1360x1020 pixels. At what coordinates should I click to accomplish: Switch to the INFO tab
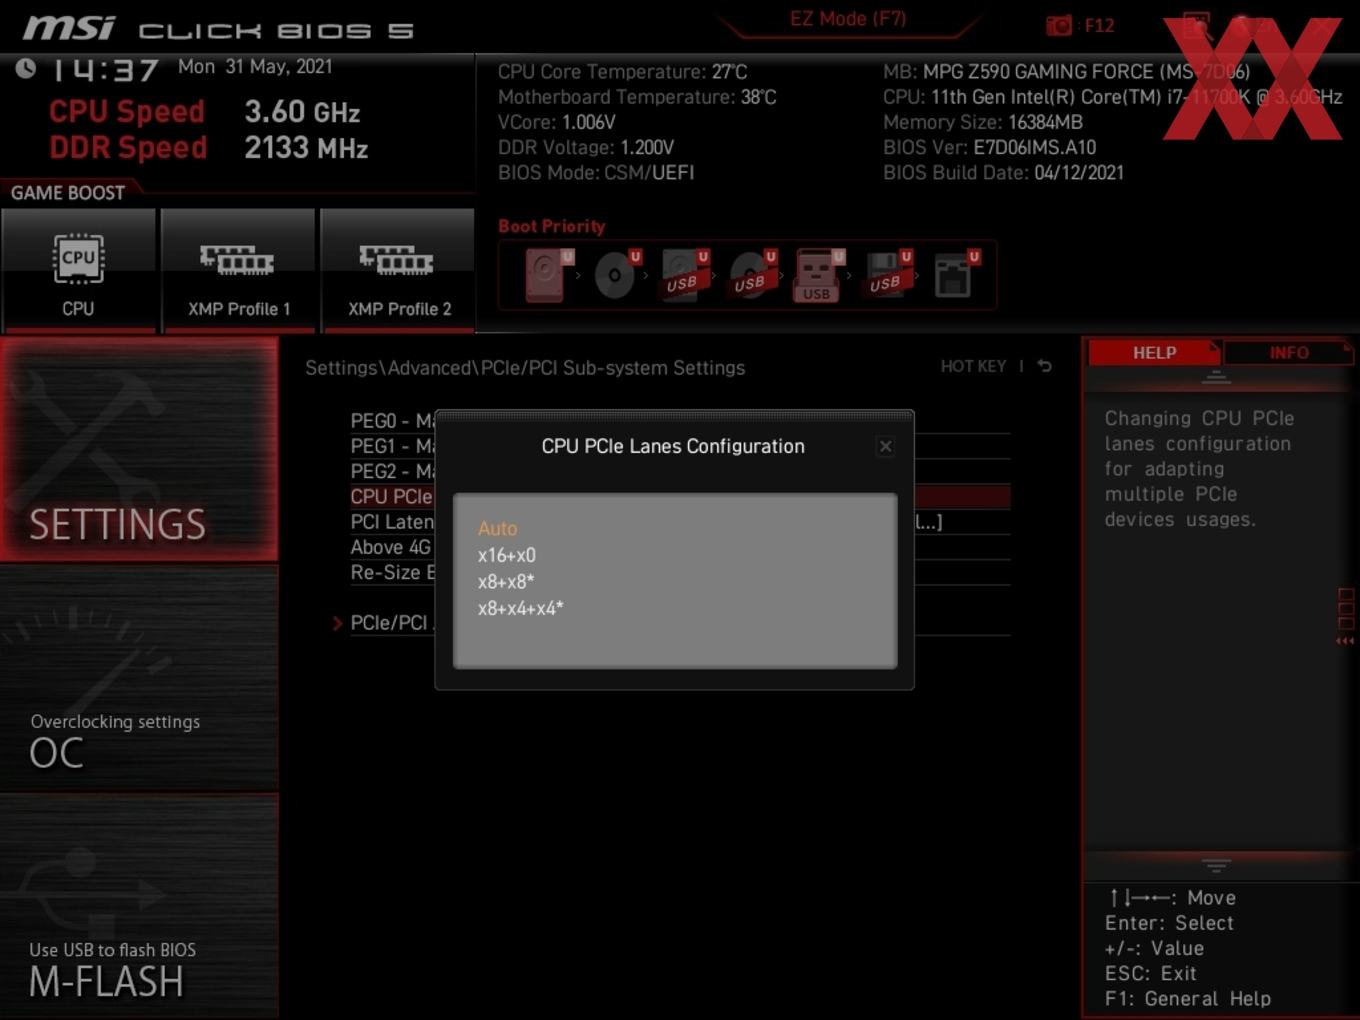click(1289, 353)
